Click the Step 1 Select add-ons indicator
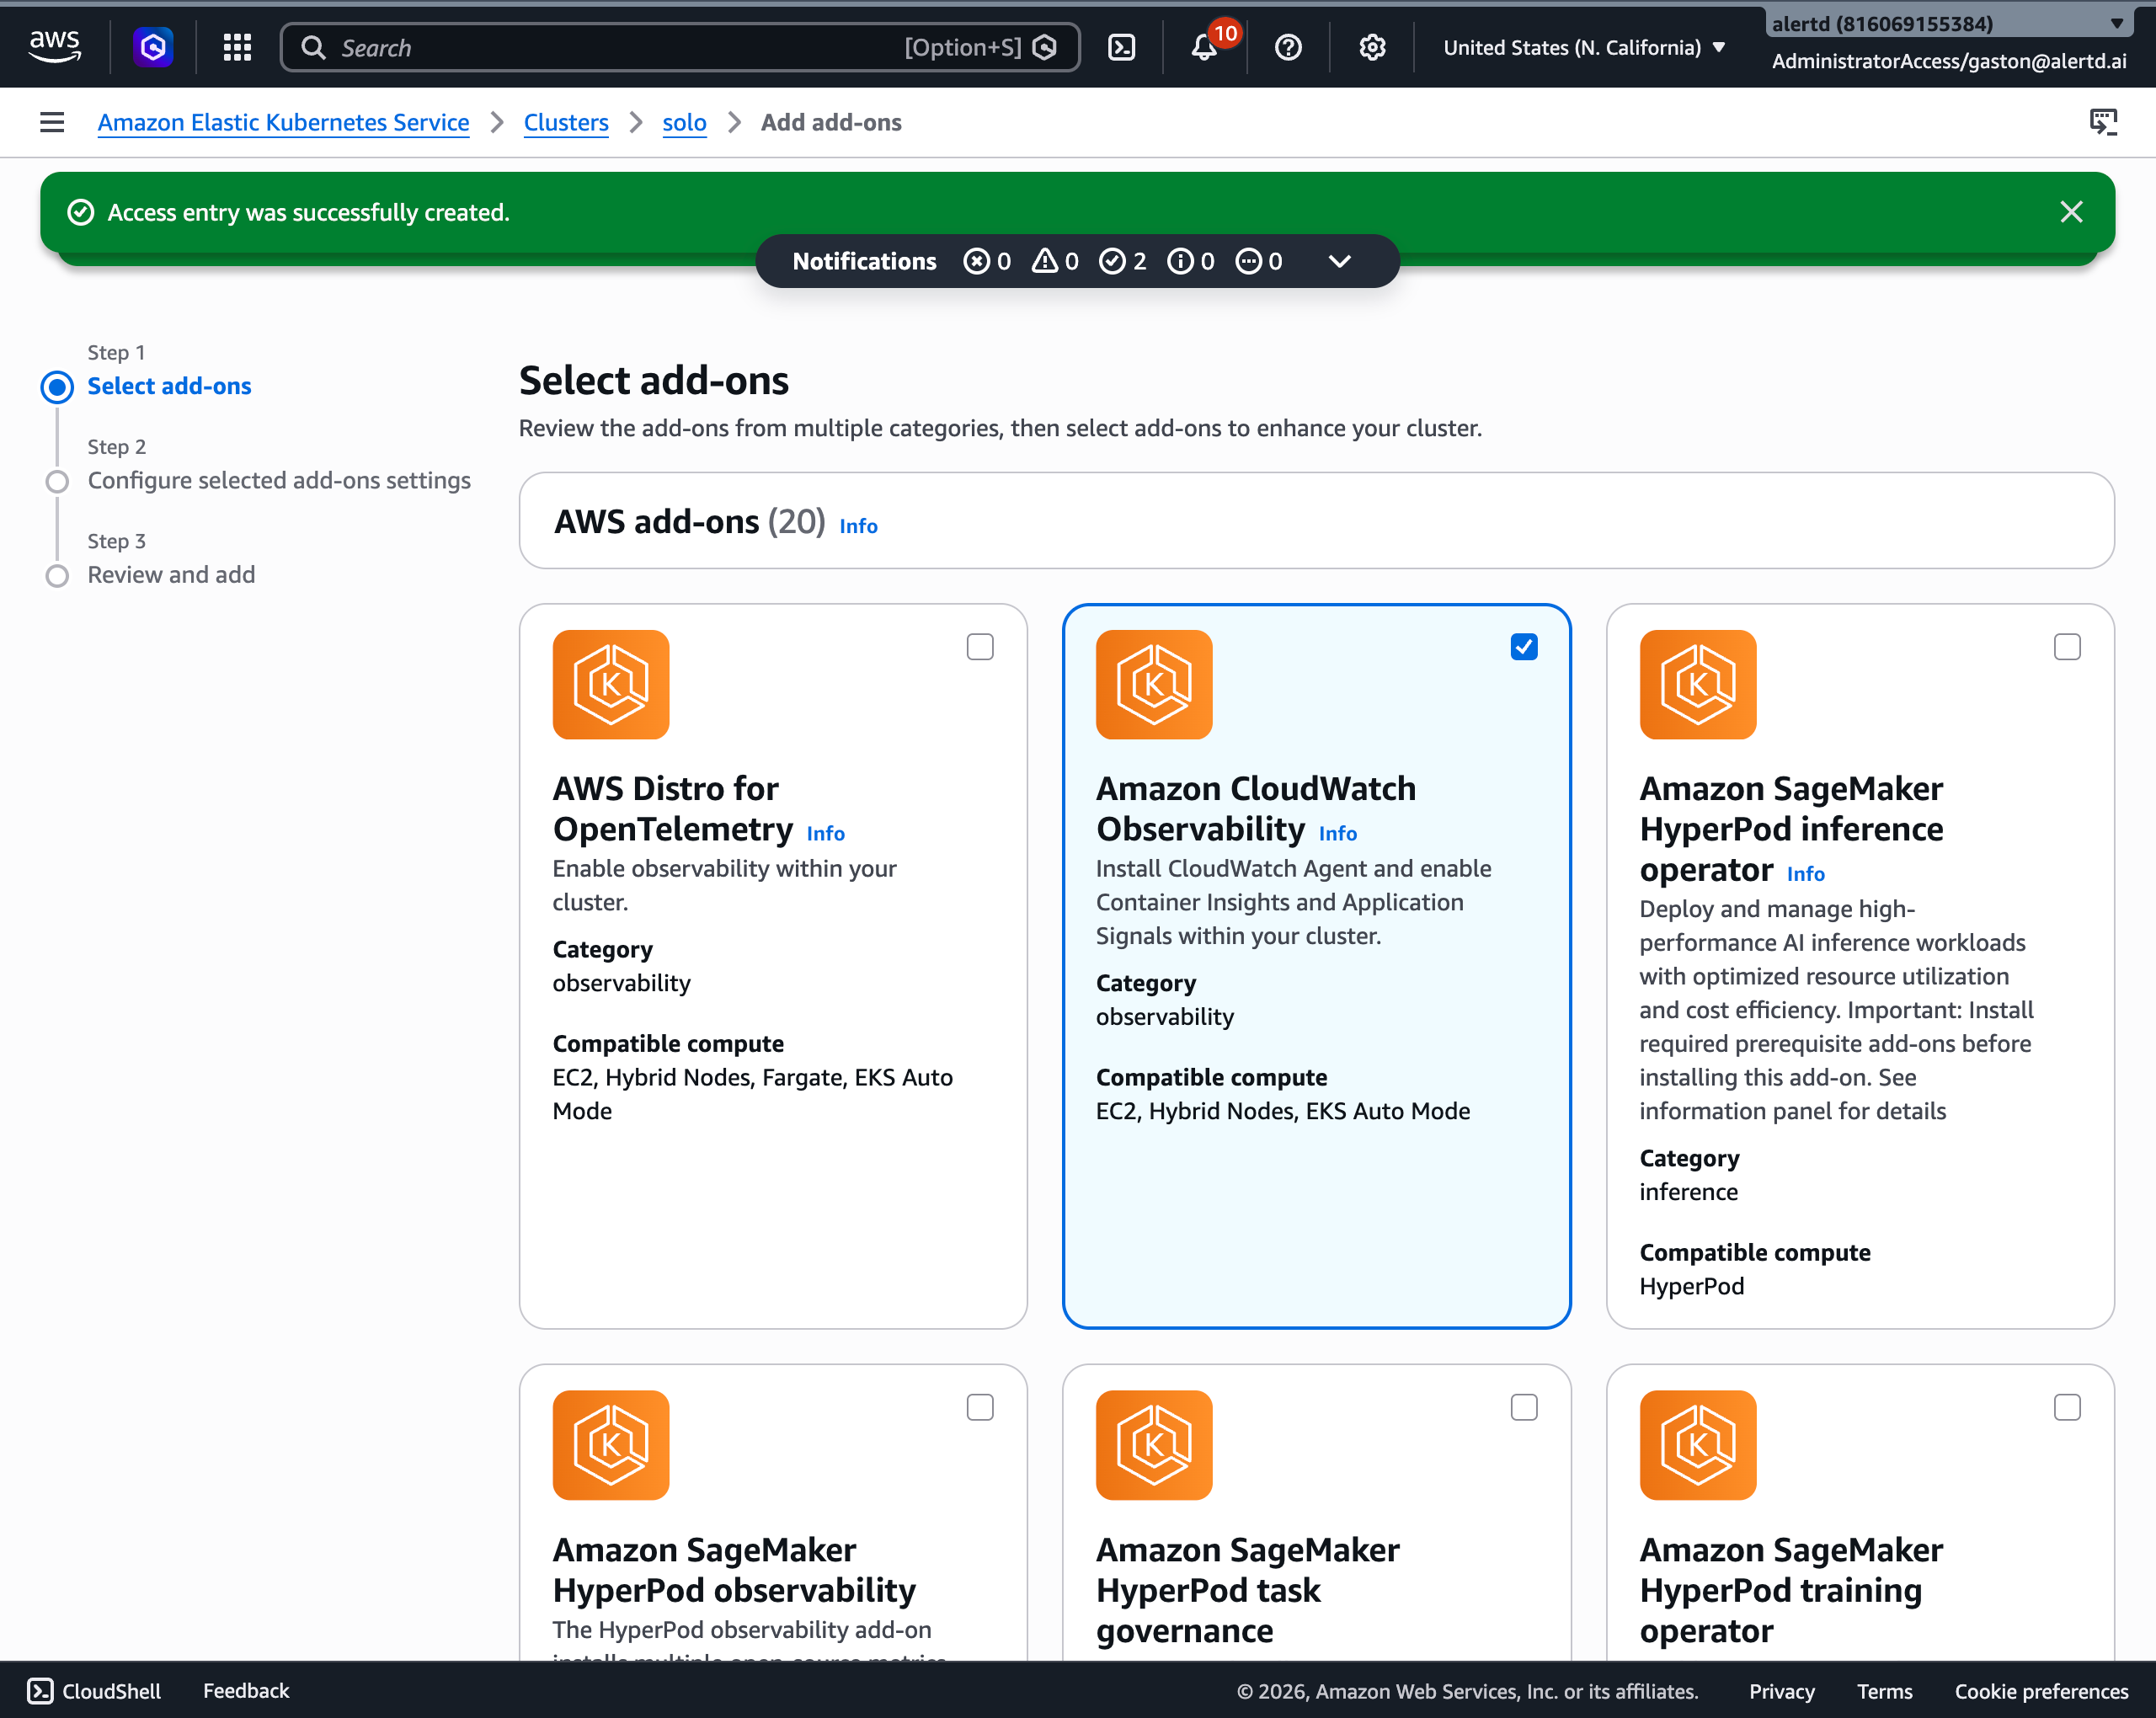 point(57,386)
